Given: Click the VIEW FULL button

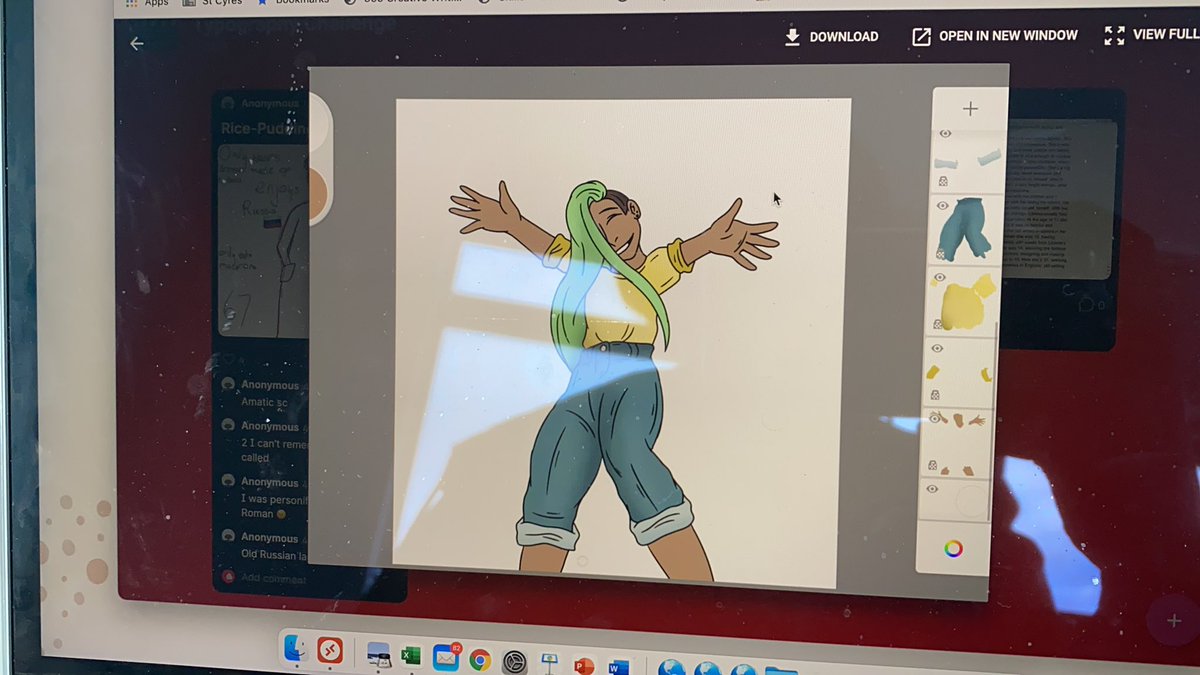Looking at the screenshot, I should pos(1152,35).
